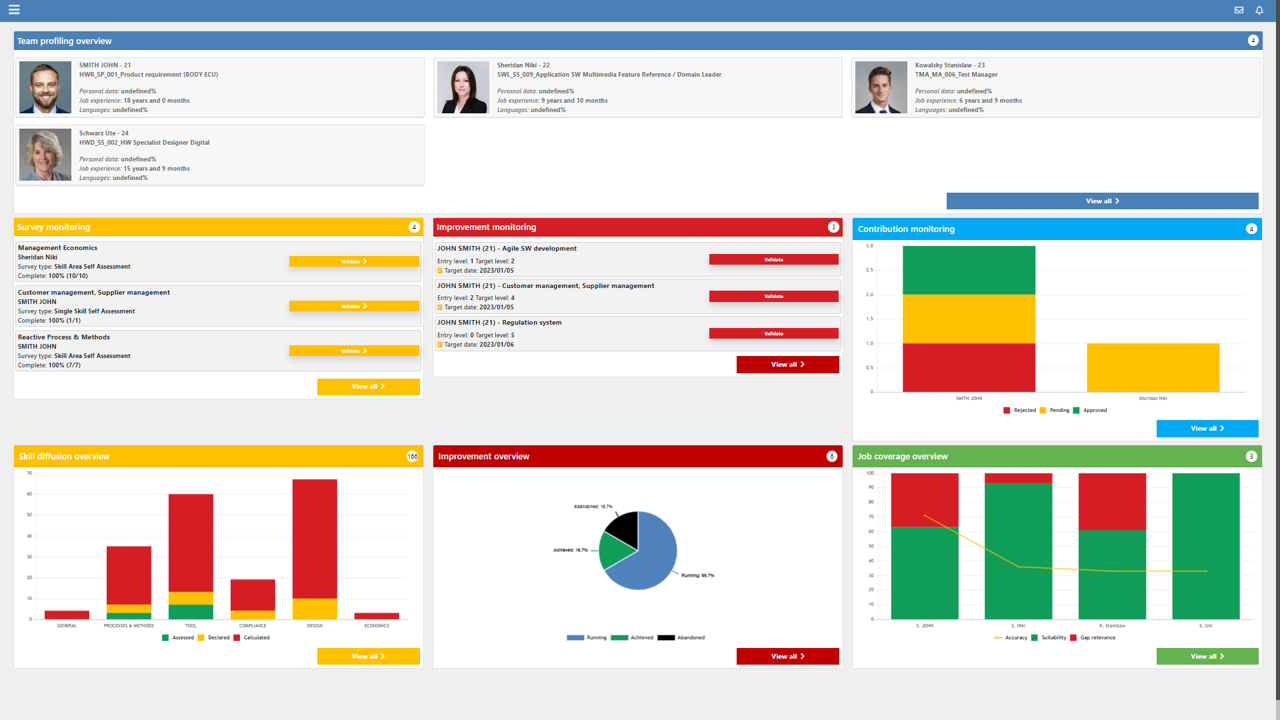
Task: Validate the Agile SW development improvement
Action: coord(773,259)
